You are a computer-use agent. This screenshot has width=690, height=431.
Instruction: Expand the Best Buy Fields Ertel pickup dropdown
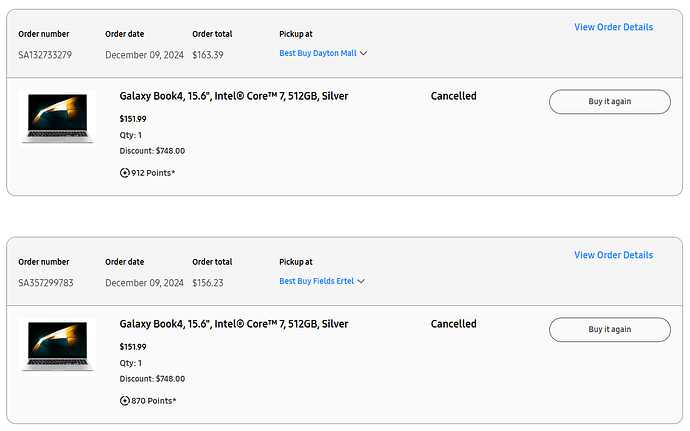pos(361,282)
